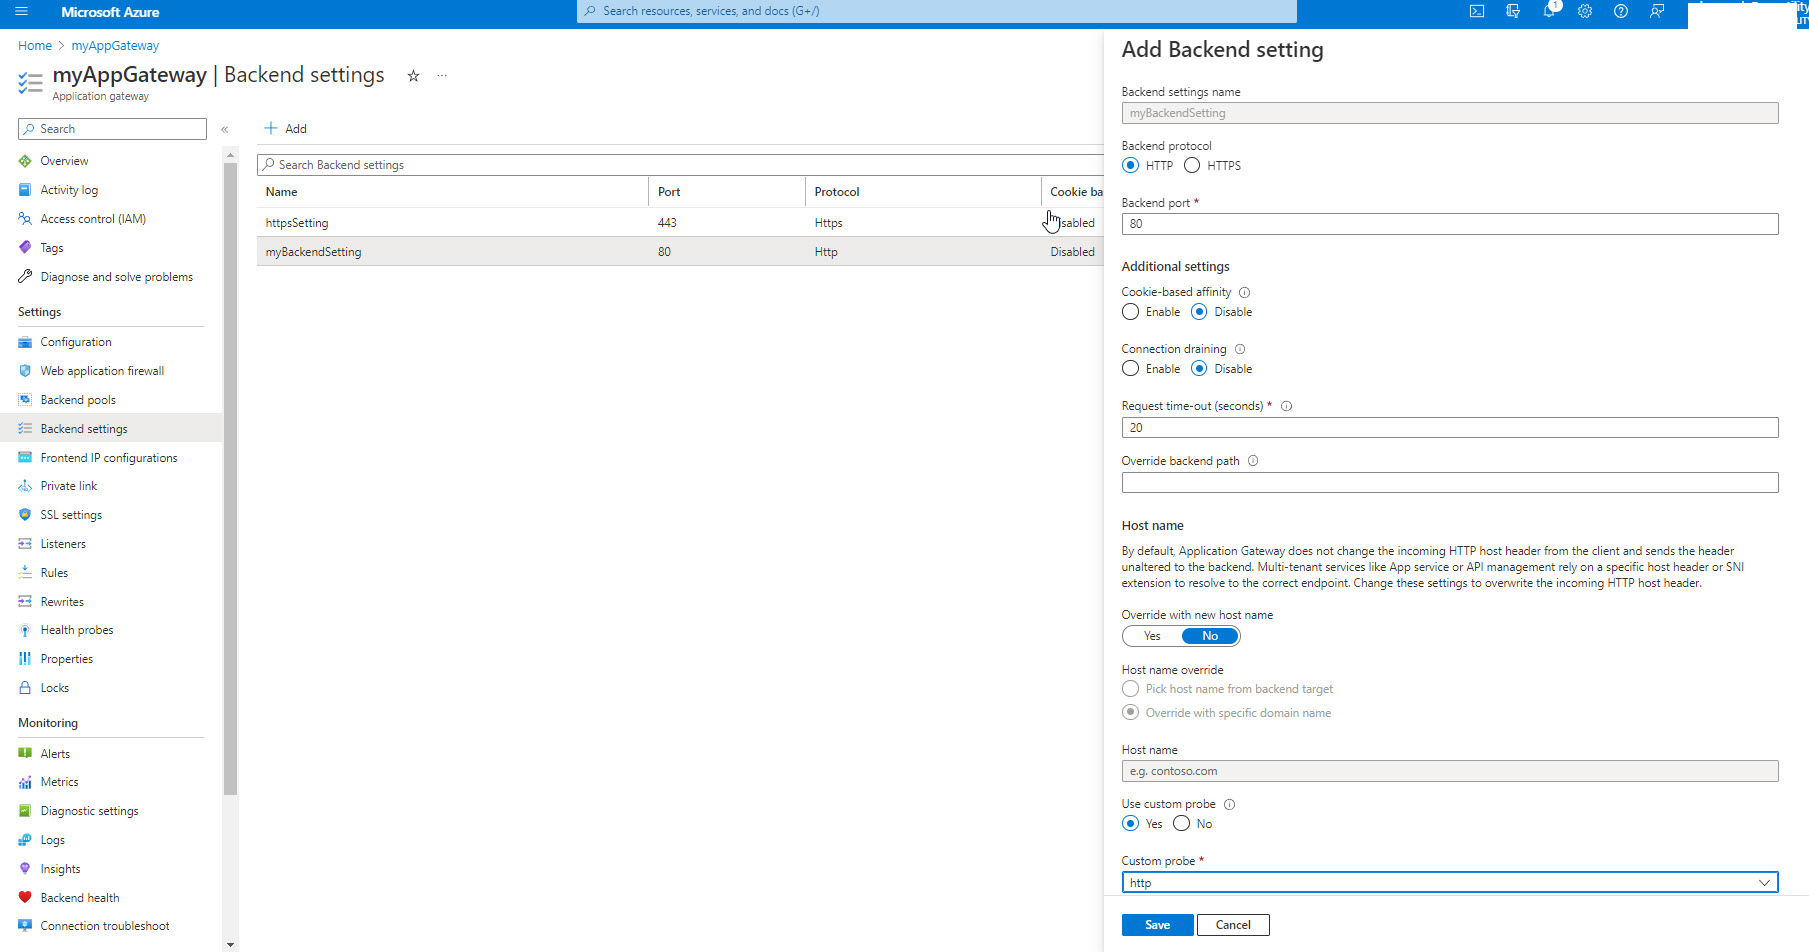Show info tooltip for Cookie-based affinity
The width and height of the screenshot is (1809, 952).
click(1245, 292)
